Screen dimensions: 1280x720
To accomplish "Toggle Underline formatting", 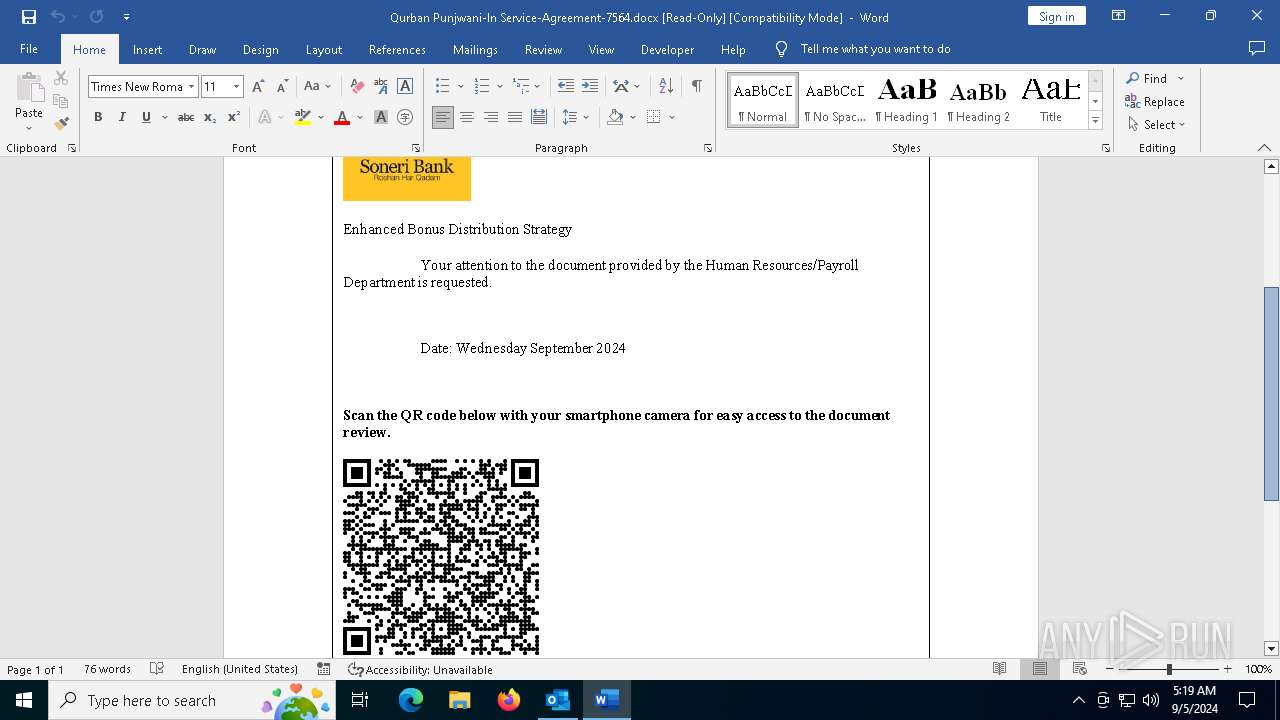I will tap(146, 117).
